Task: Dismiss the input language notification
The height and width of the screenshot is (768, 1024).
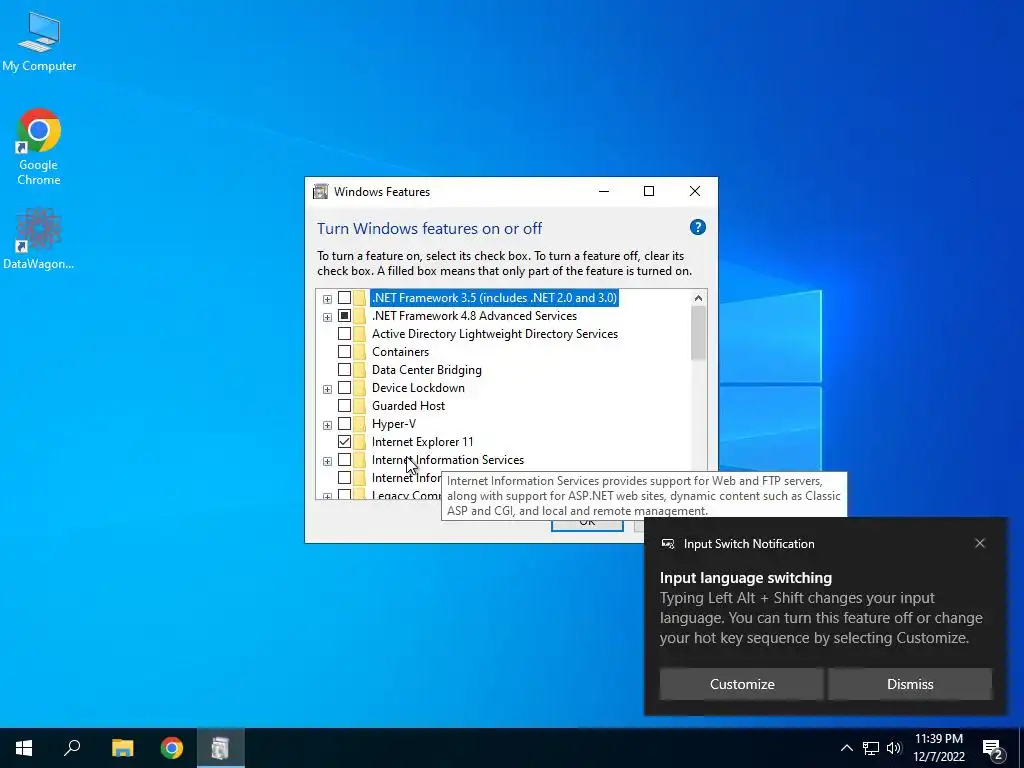Action: pos(910,684)
